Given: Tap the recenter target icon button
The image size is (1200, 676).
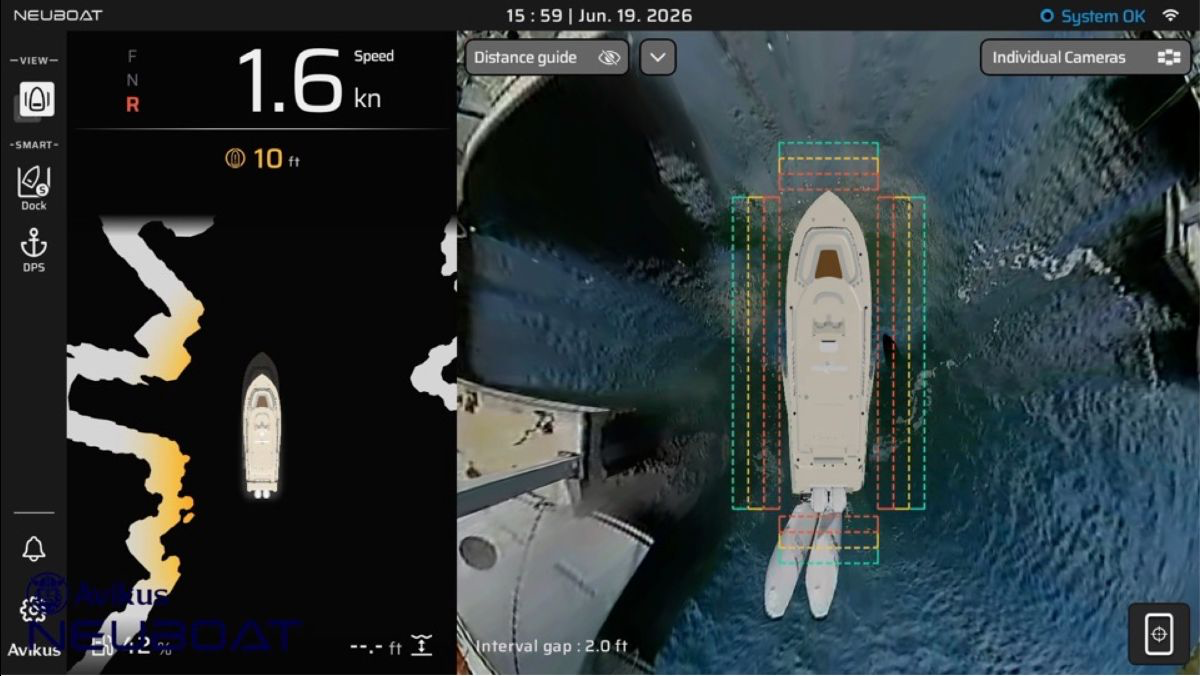Looking at the screenshot, I should [1159, 634].
